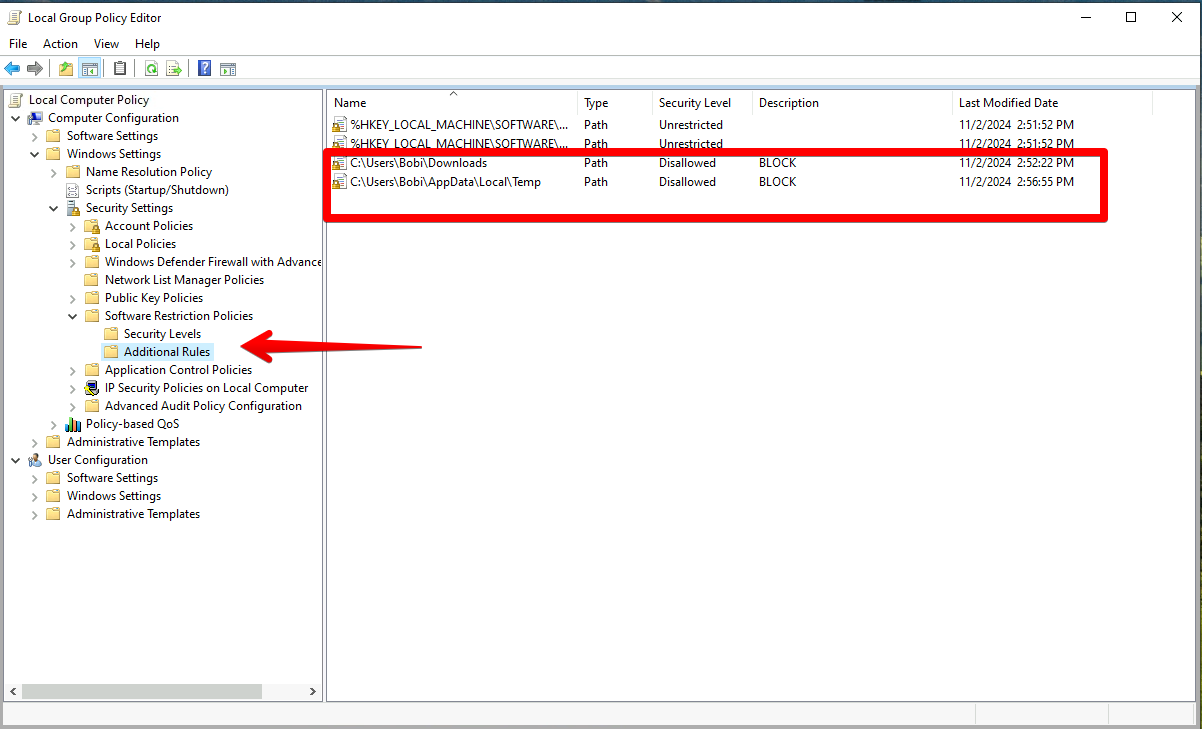Select the C:\Users\Bobi\Downloads rule

[x=418, y=163]
